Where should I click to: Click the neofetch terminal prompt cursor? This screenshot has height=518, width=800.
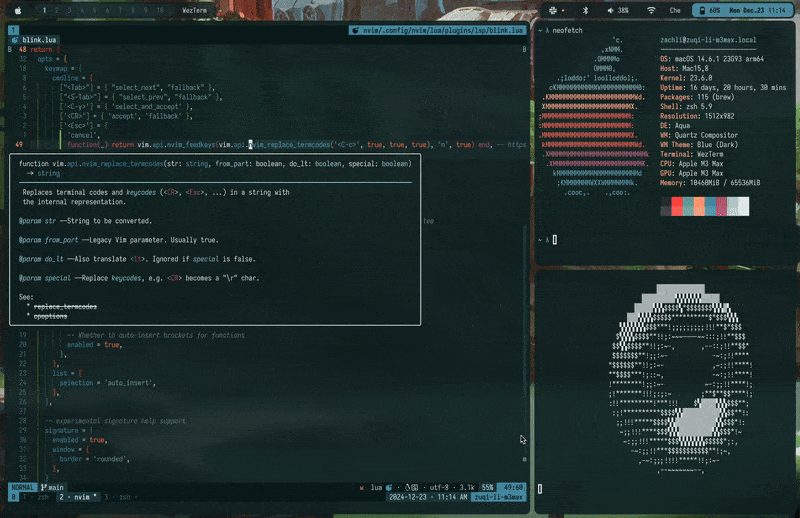[553, 240]
